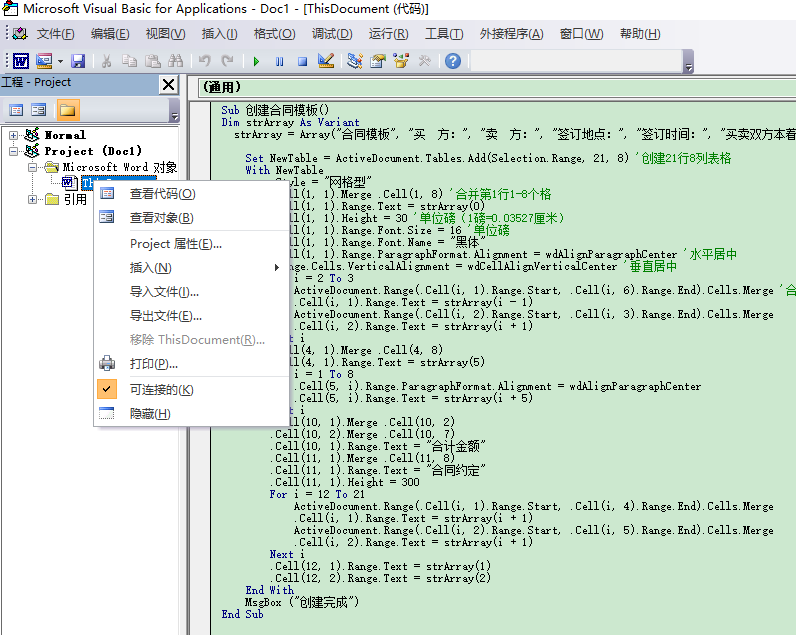Image resolution: width=796 pixels, height=635 pixels.
Task: Click the MsgBox ("创建完成") code line
Action: point(302,603)
